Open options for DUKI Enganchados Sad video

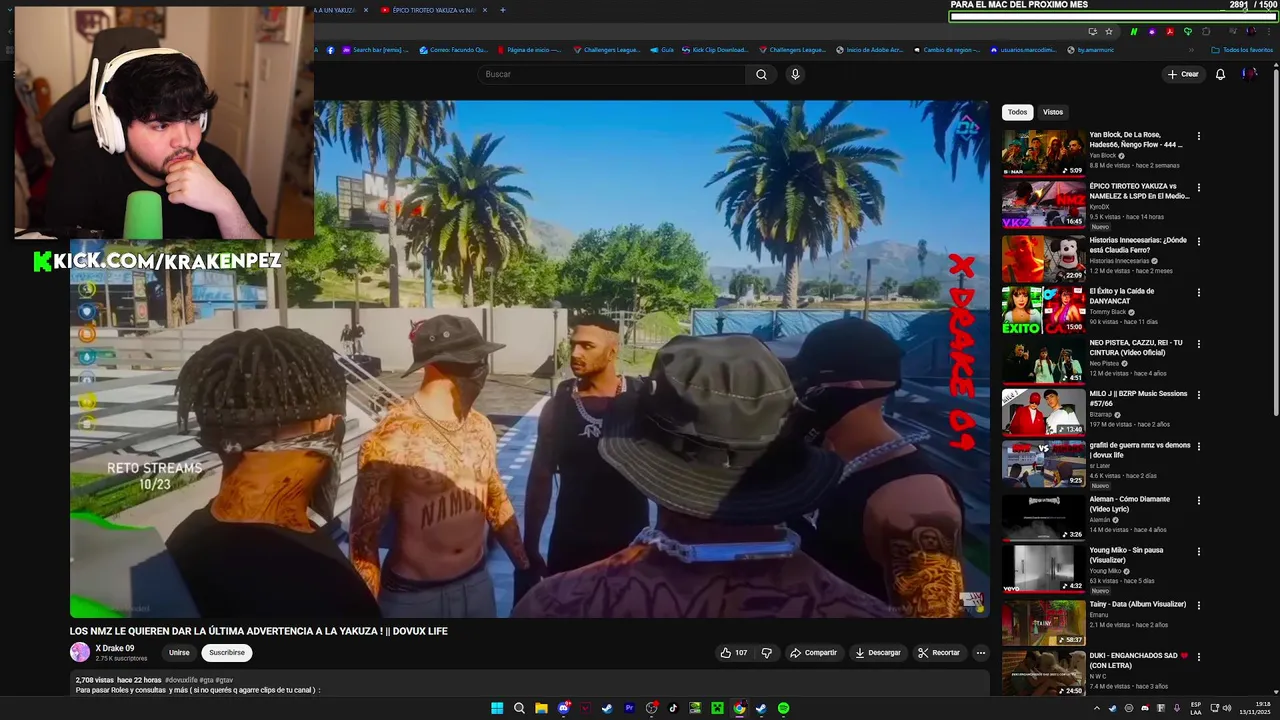click(1199, 657)
